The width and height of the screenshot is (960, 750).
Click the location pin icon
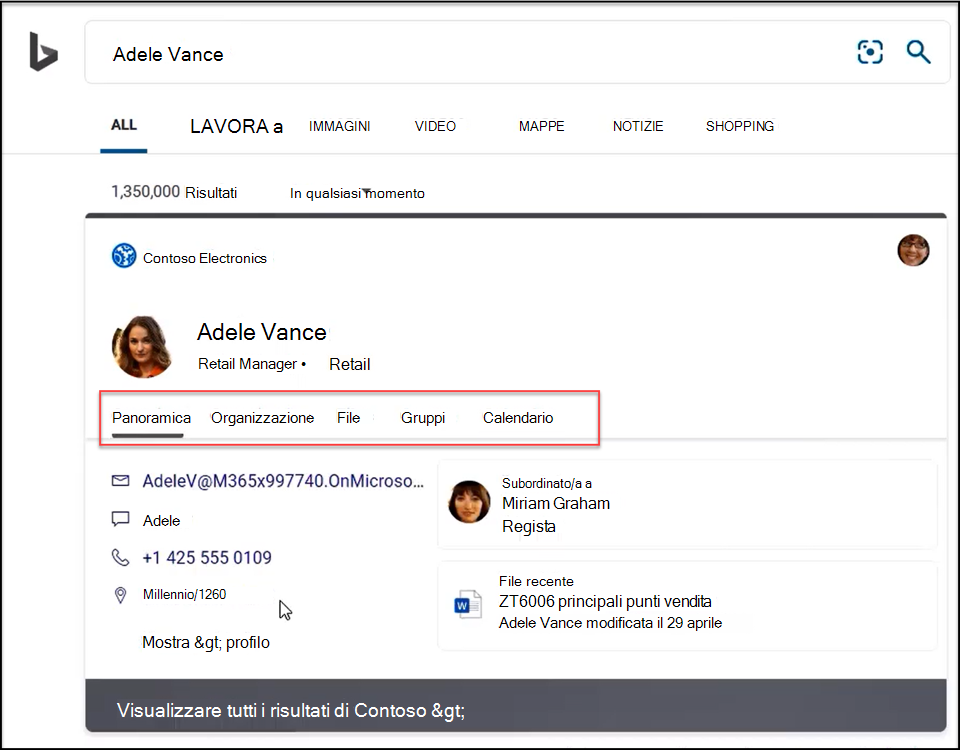point(121,595)
